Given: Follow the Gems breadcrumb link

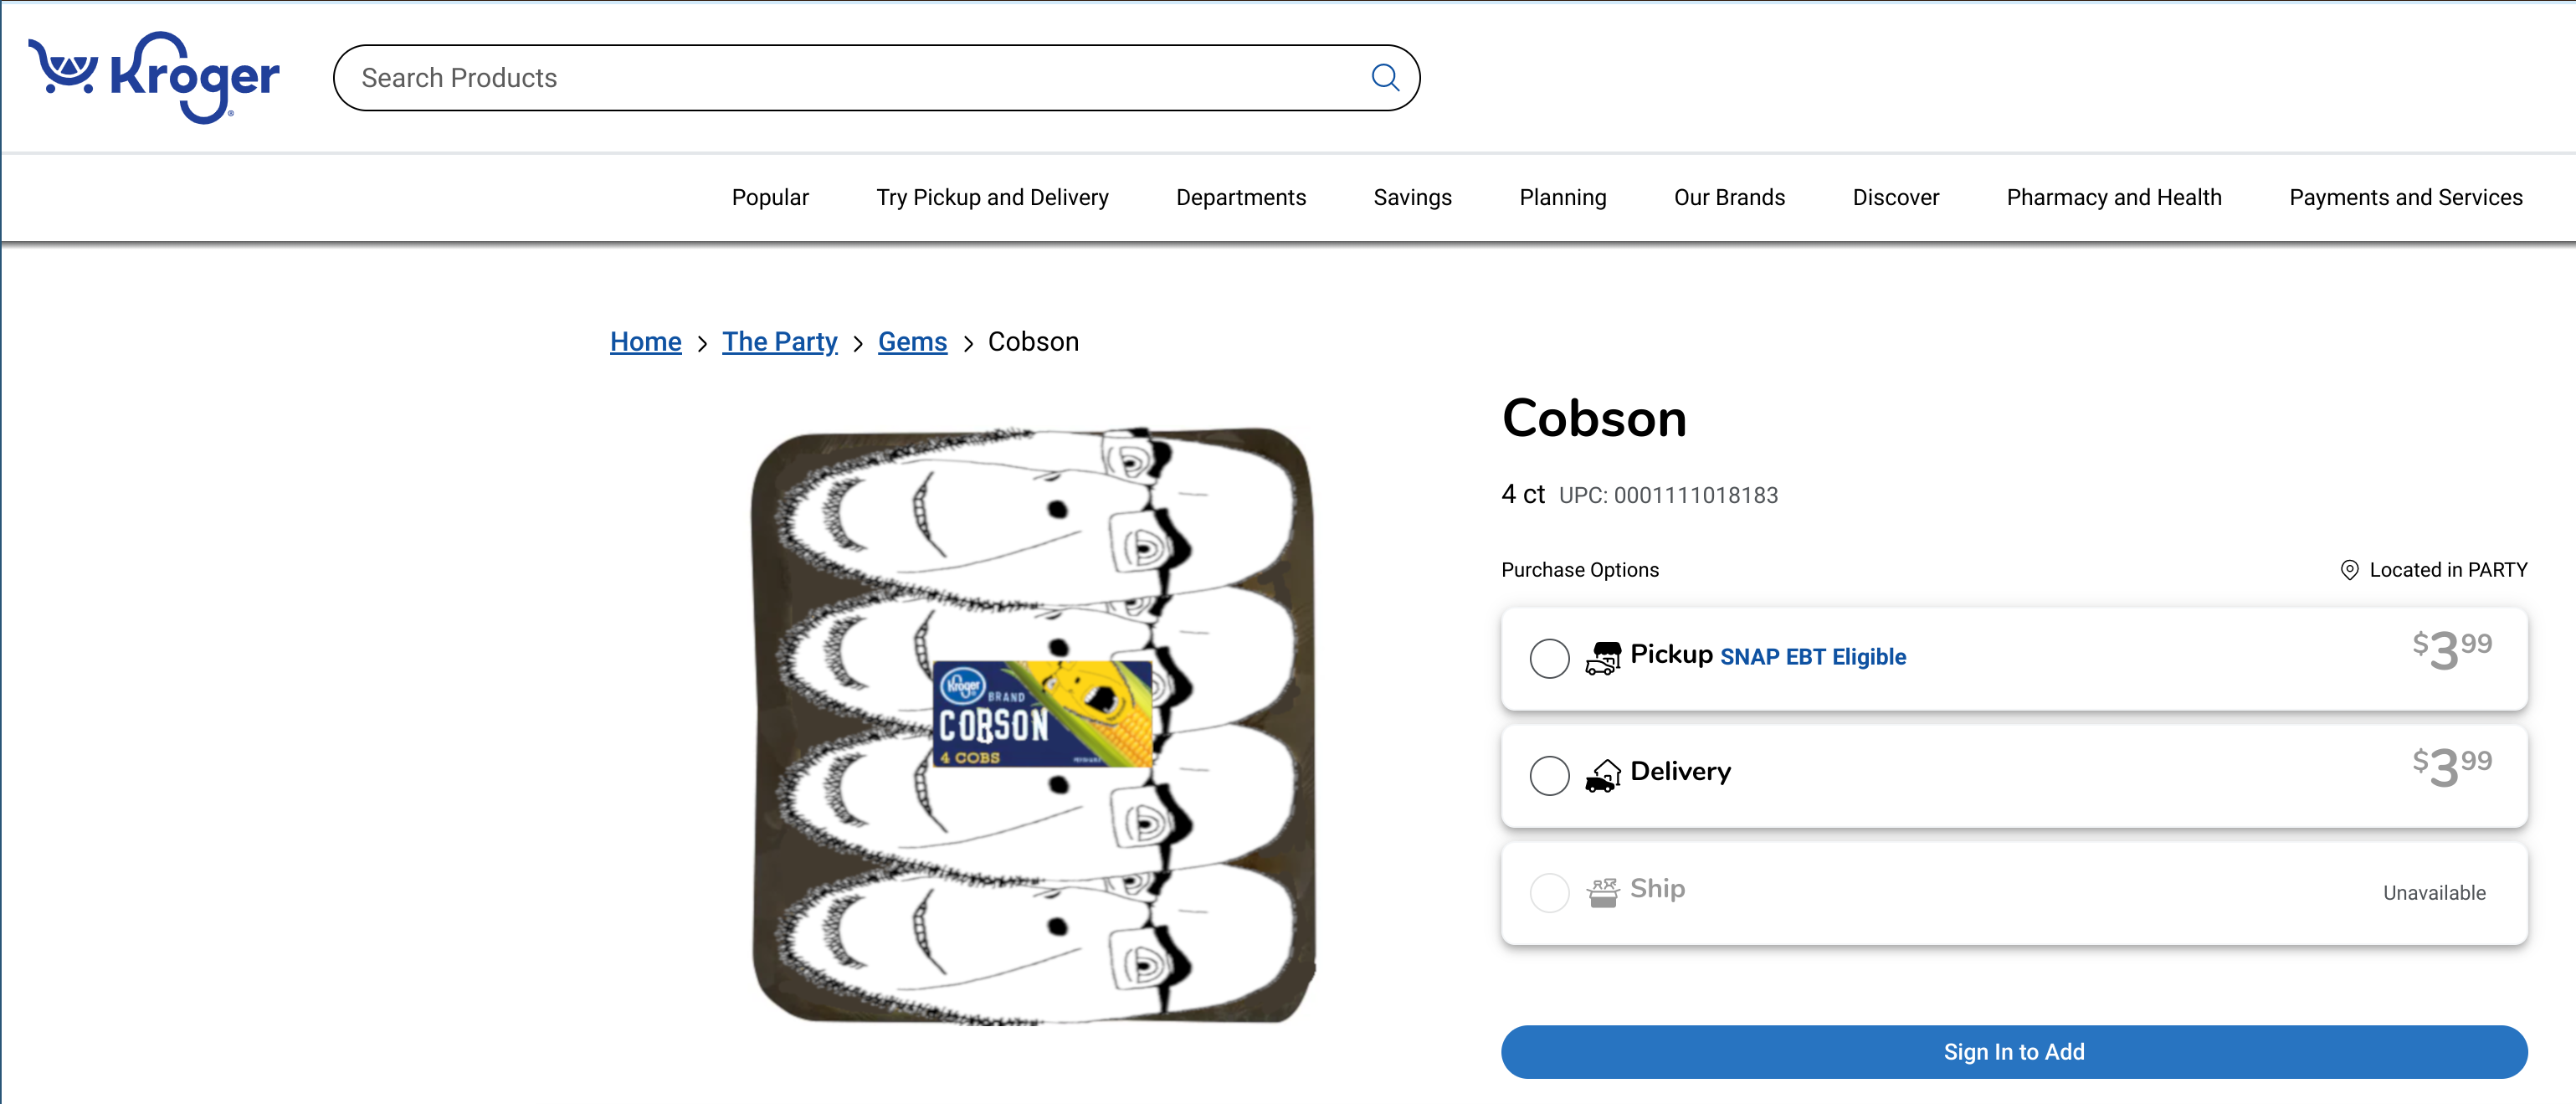Looking at the screenshot, I should pyautogui.click(x=911, y=342).
